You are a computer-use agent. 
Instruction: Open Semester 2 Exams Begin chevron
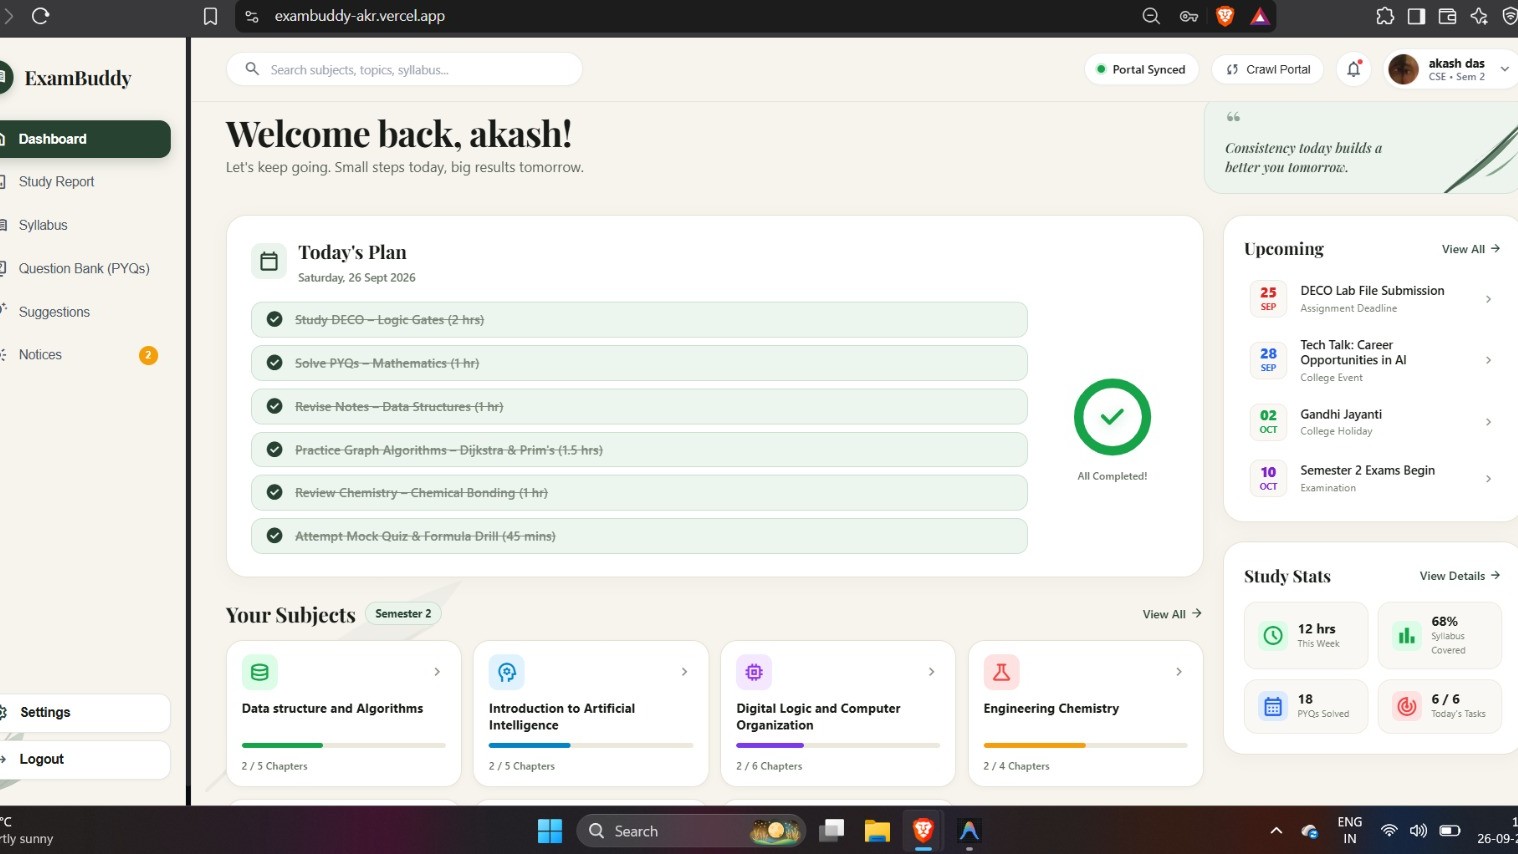point(1488,479)
